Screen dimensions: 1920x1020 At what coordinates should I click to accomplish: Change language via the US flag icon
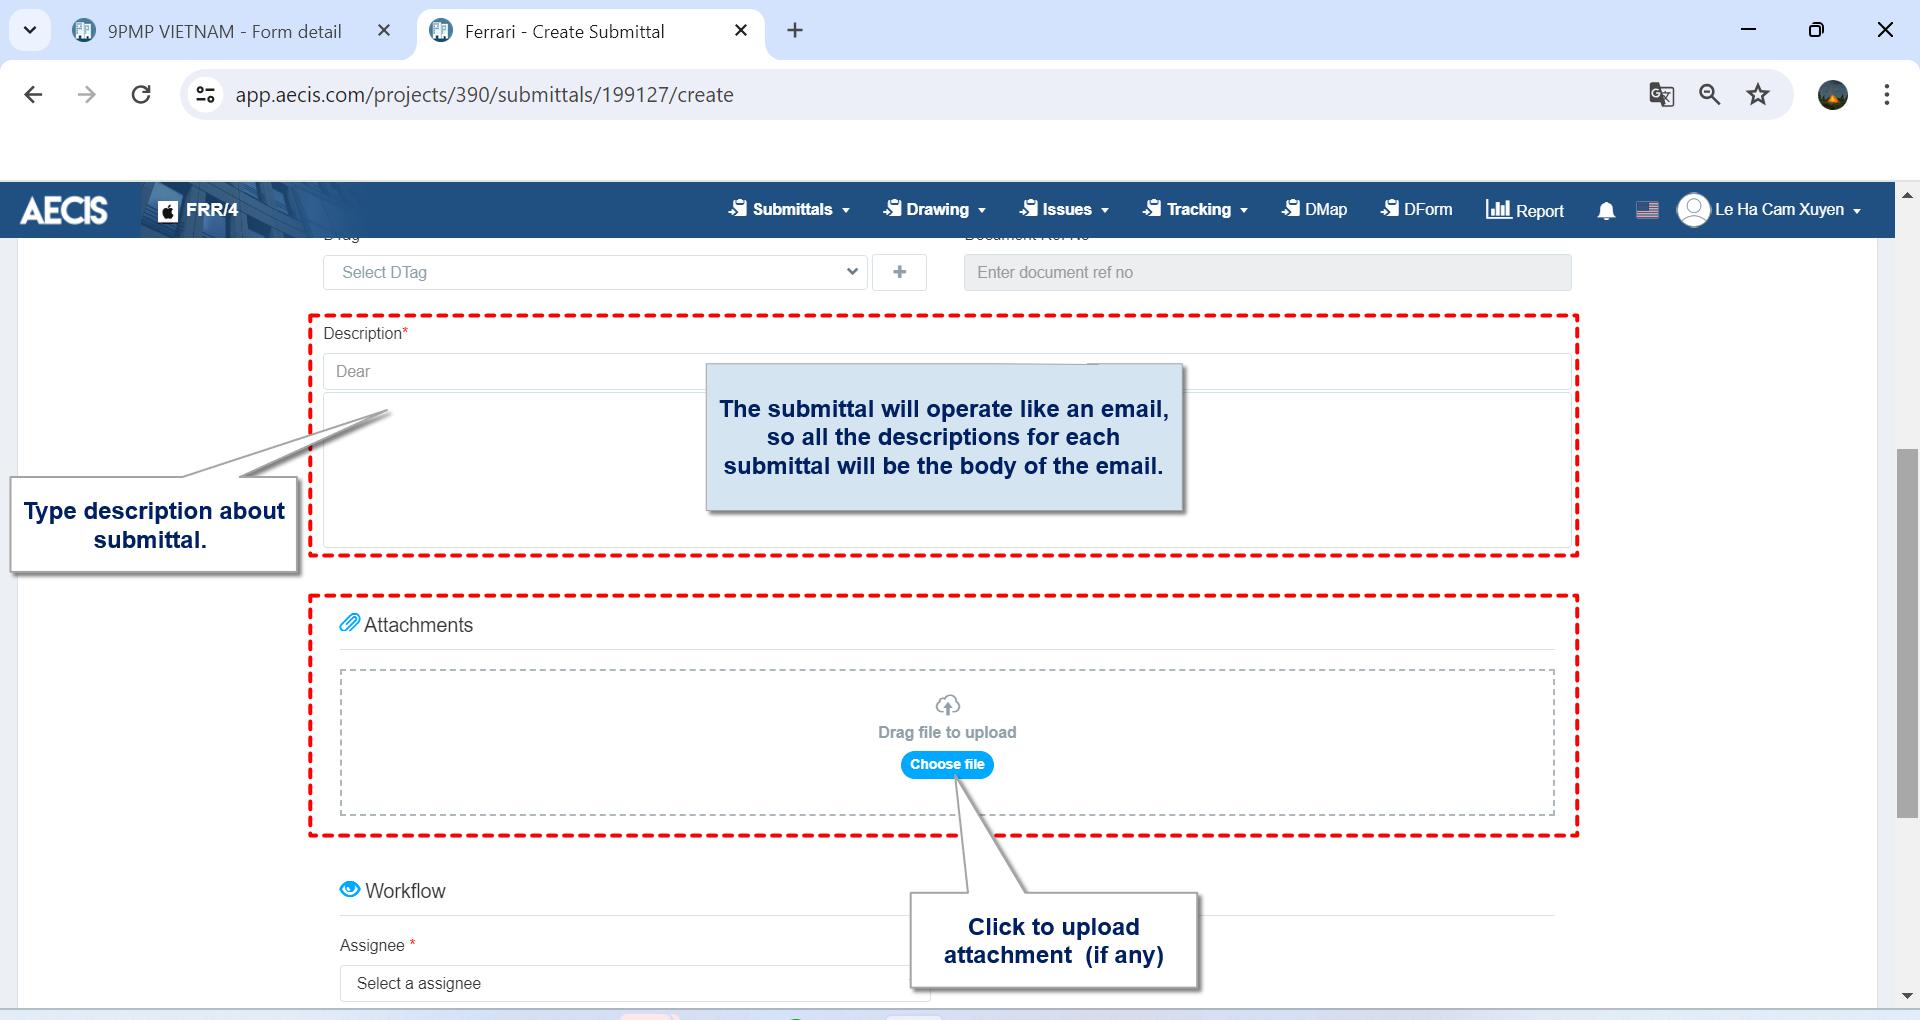[x=1647, y=210]
